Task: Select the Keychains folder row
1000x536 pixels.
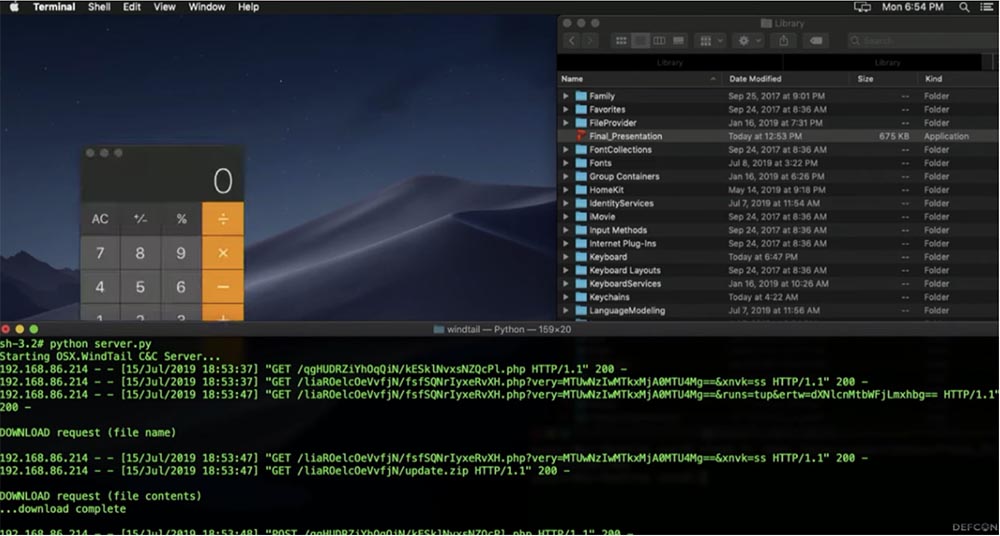Action: [777, 297]
